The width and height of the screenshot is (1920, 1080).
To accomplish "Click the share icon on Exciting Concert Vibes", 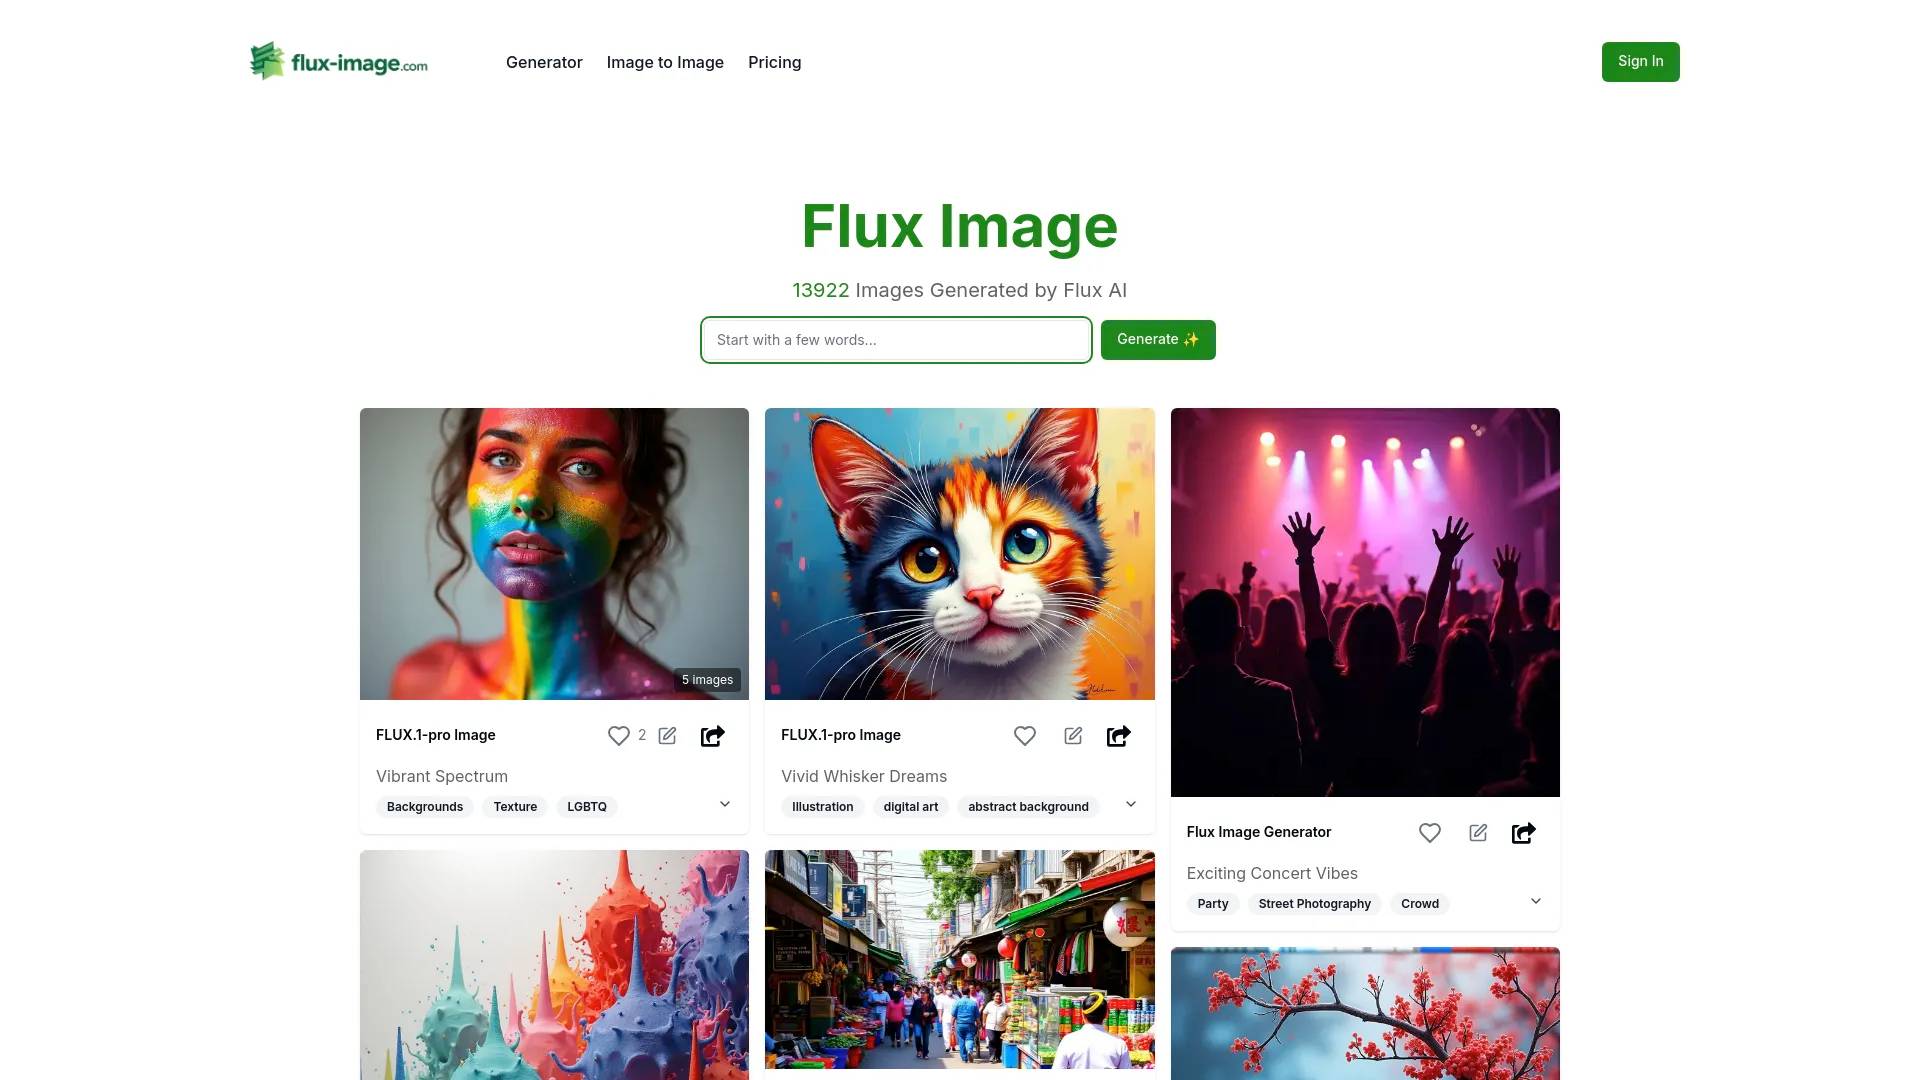I will 1523,832.
